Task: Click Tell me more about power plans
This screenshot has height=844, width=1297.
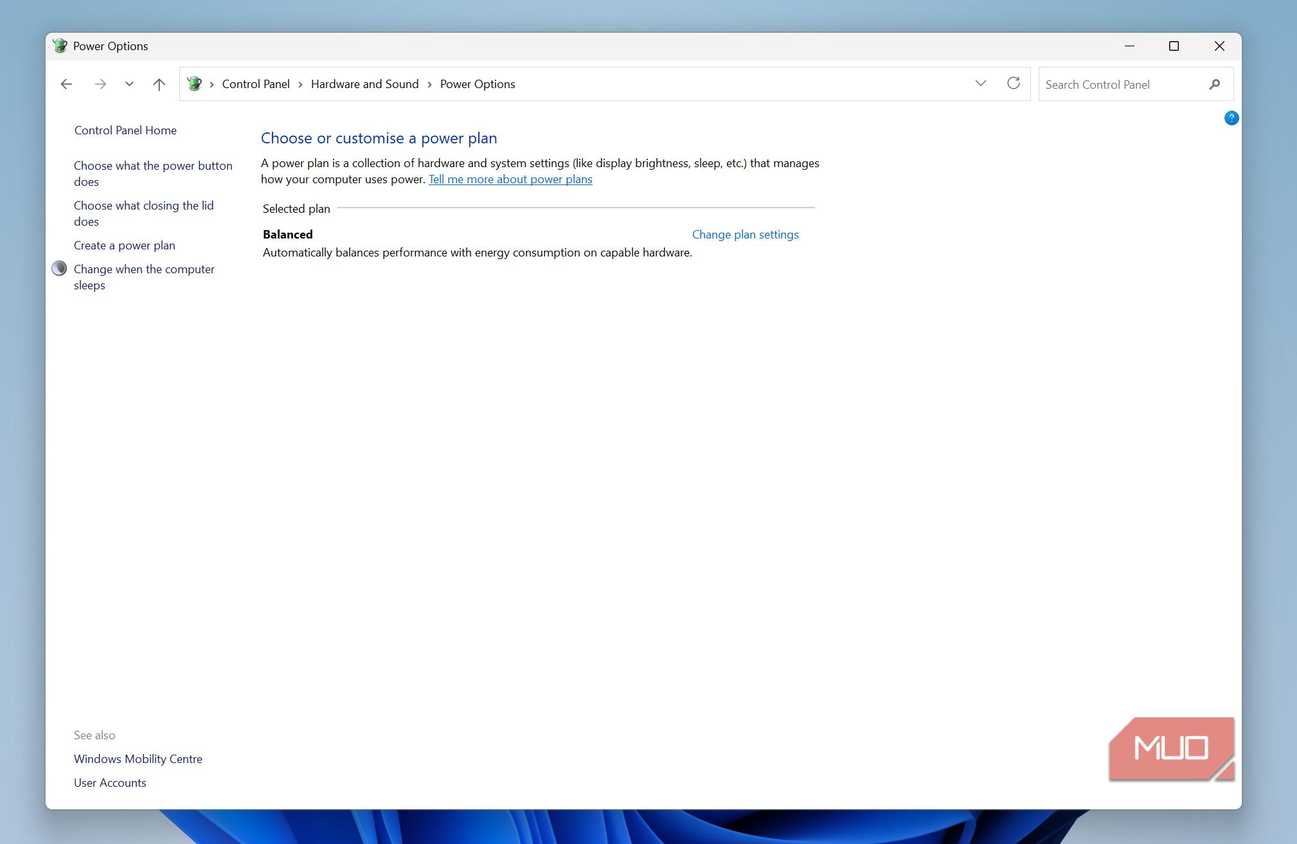Action: tap(510, 180)
